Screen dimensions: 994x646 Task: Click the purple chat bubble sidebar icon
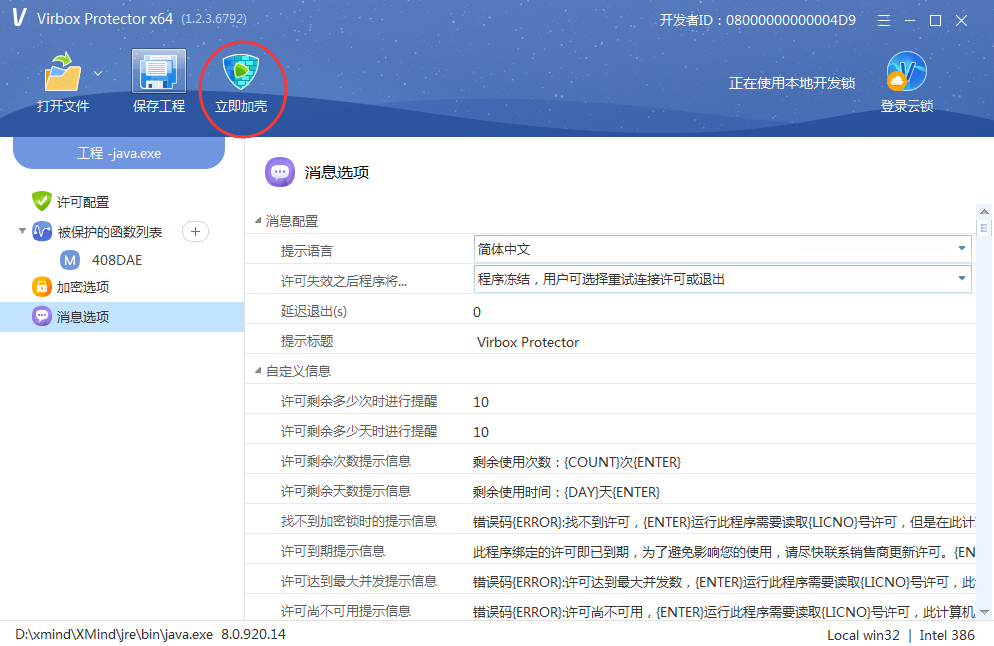tap(42, 316)
